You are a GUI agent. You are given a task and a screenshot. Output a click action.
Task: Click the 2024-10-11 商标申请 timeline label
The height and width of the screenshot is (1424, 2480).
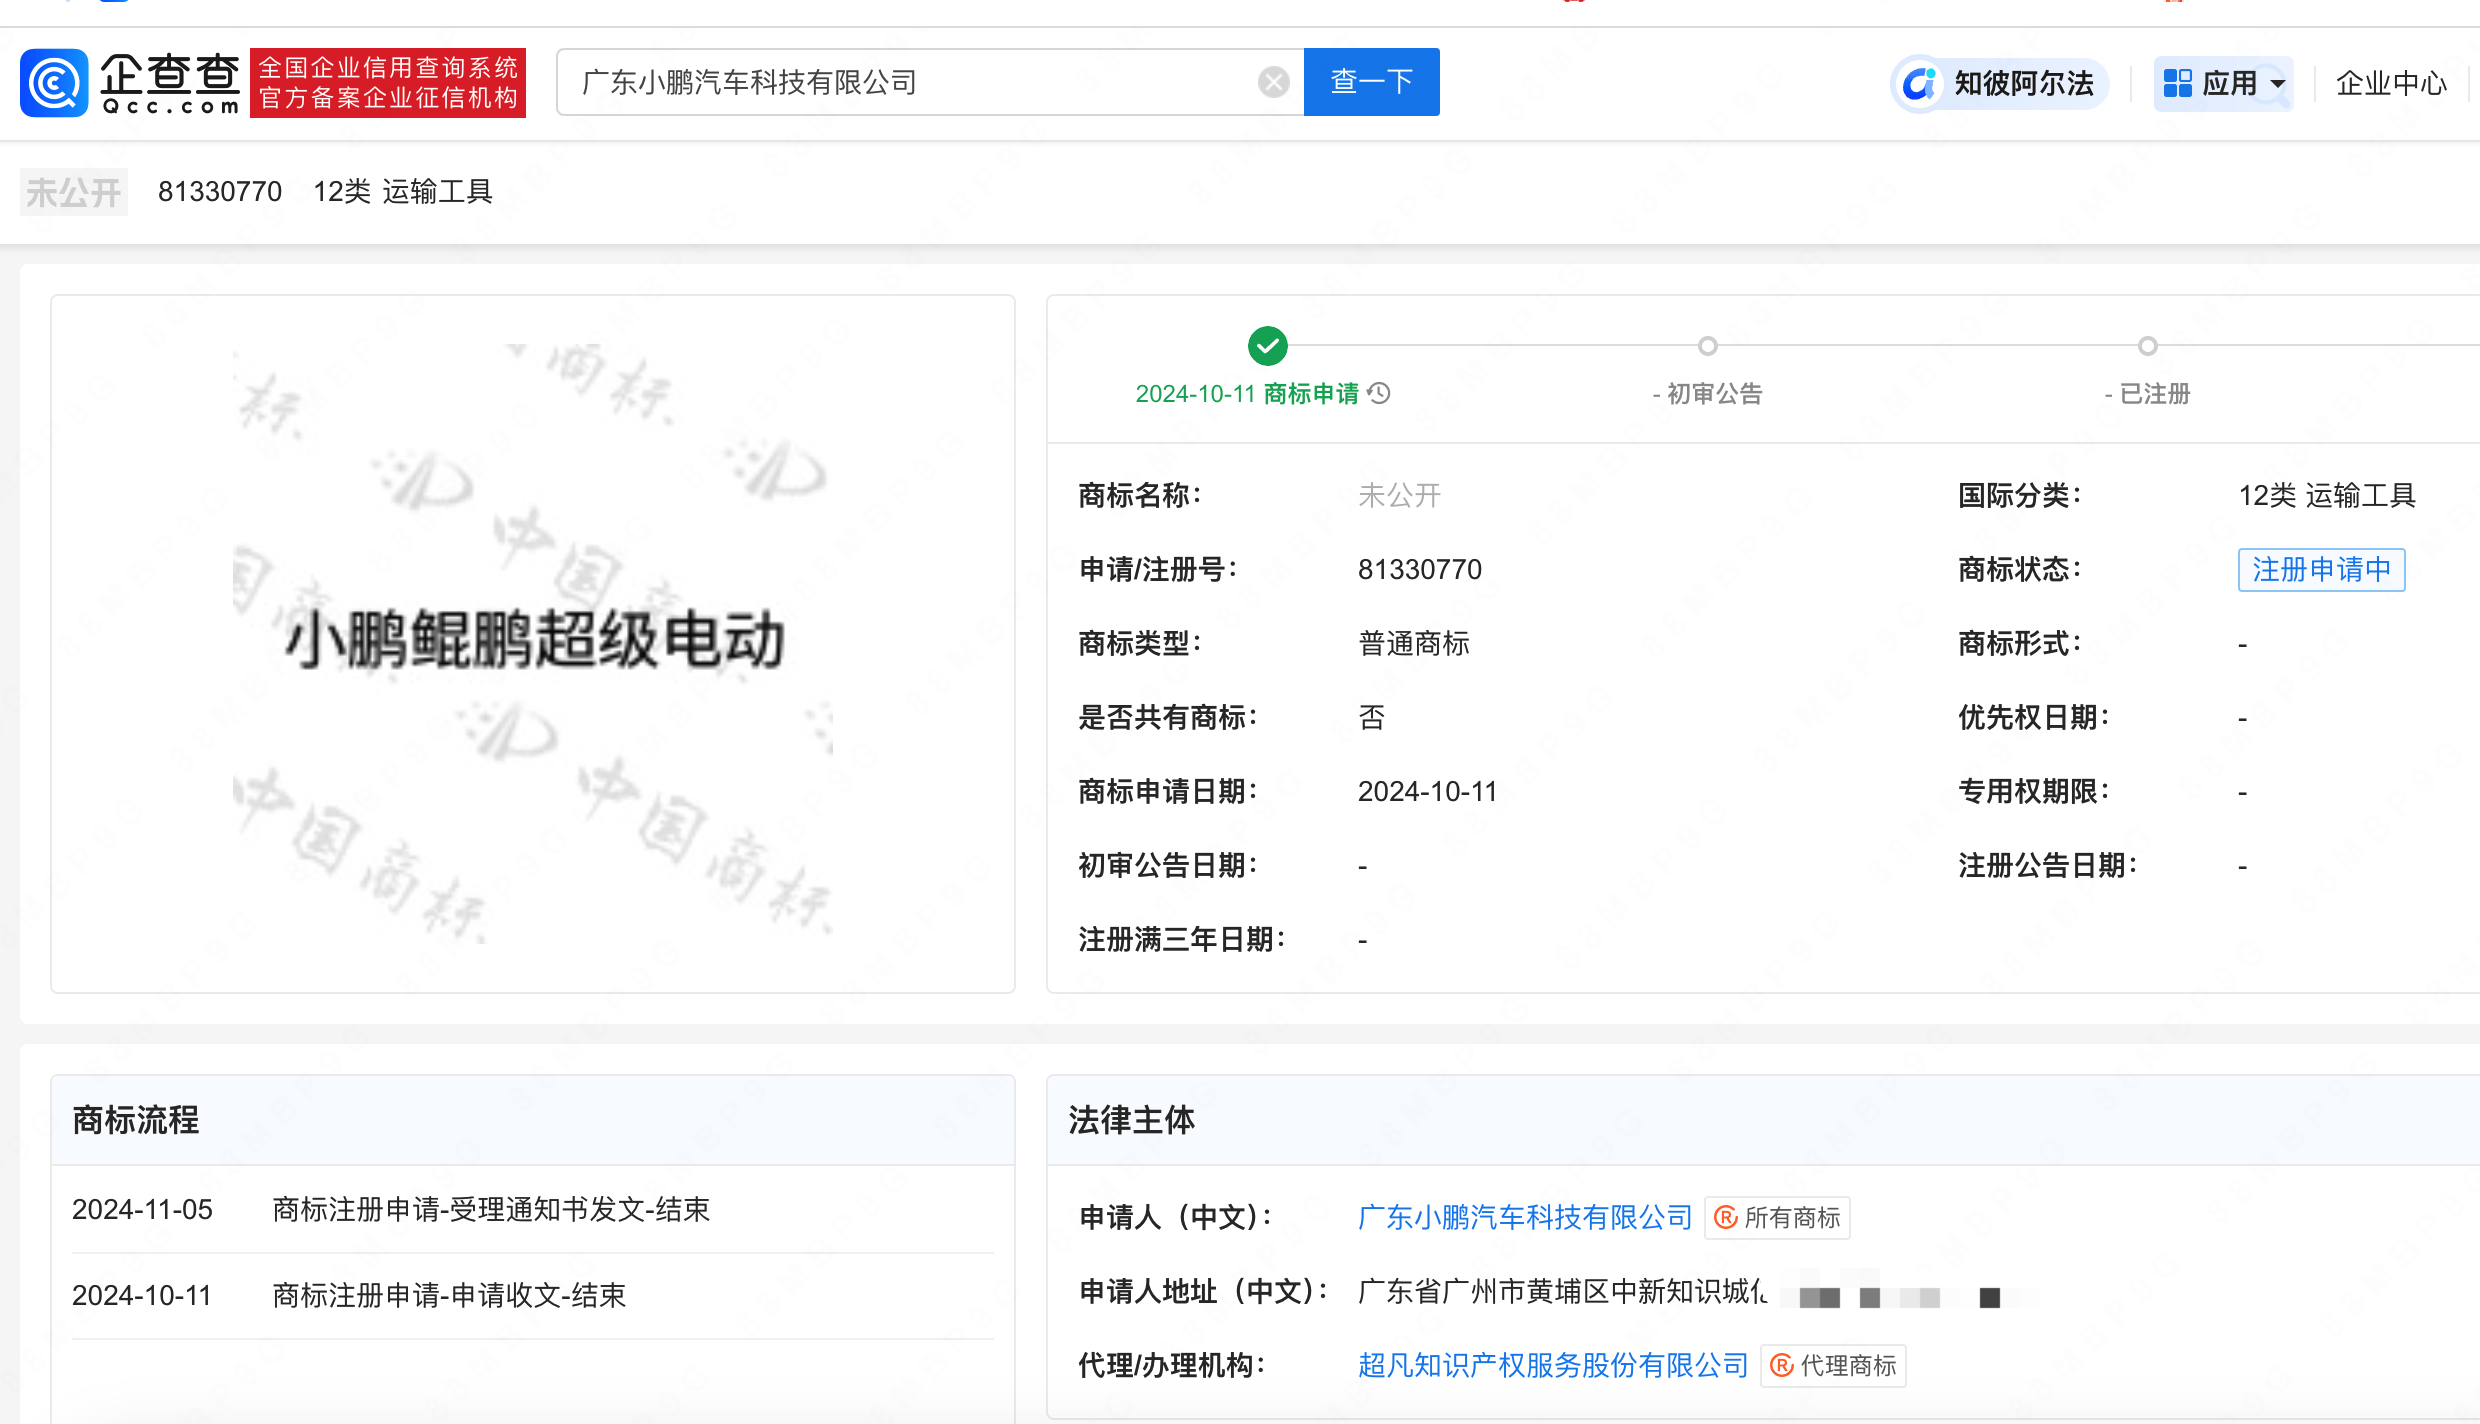(1247, 394)
